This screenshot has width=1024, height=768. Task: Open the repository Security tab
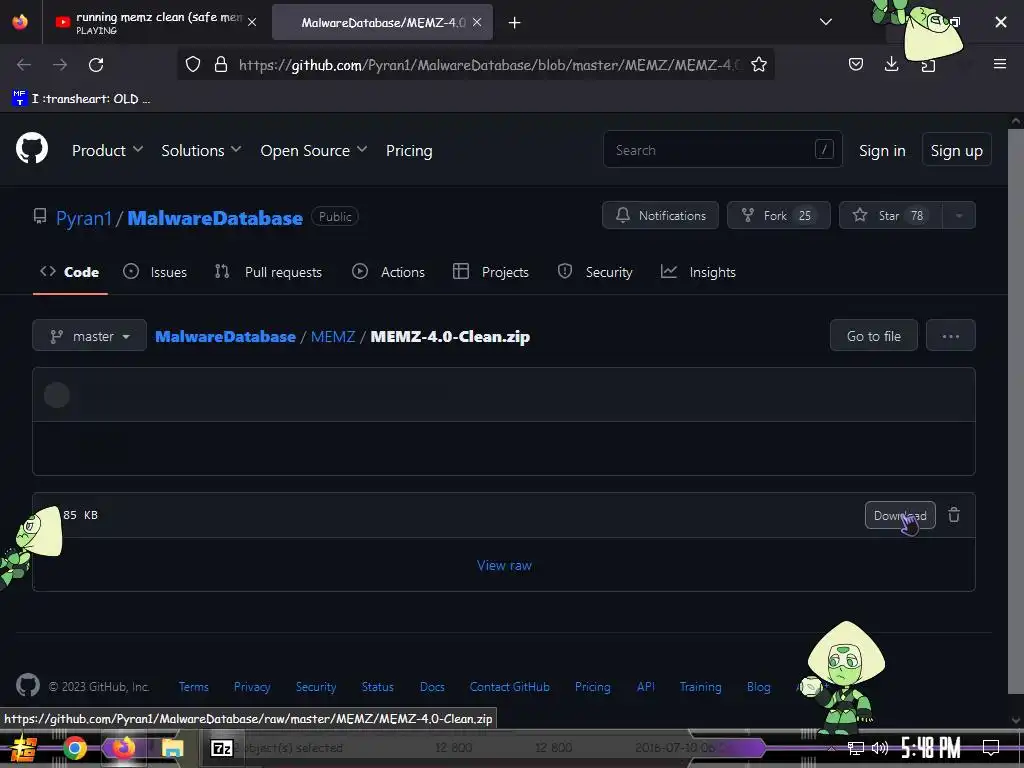(595, 272)
